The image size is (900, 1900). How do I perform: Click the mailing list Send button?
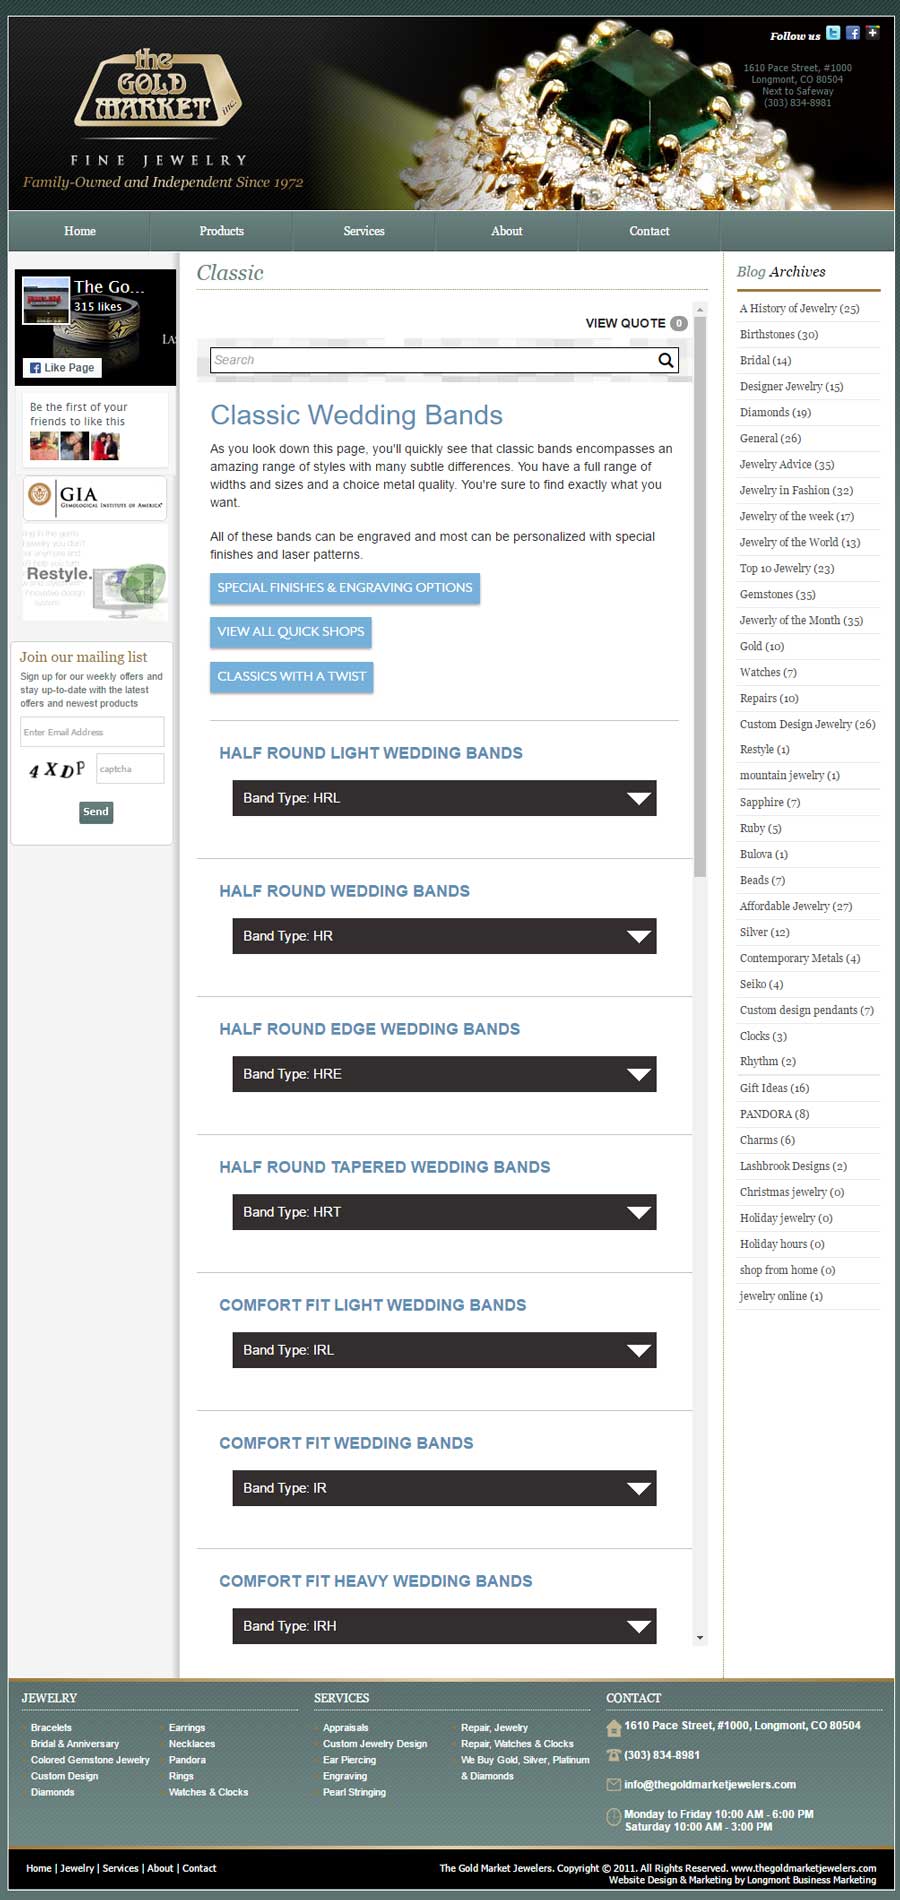pos(96,812)
